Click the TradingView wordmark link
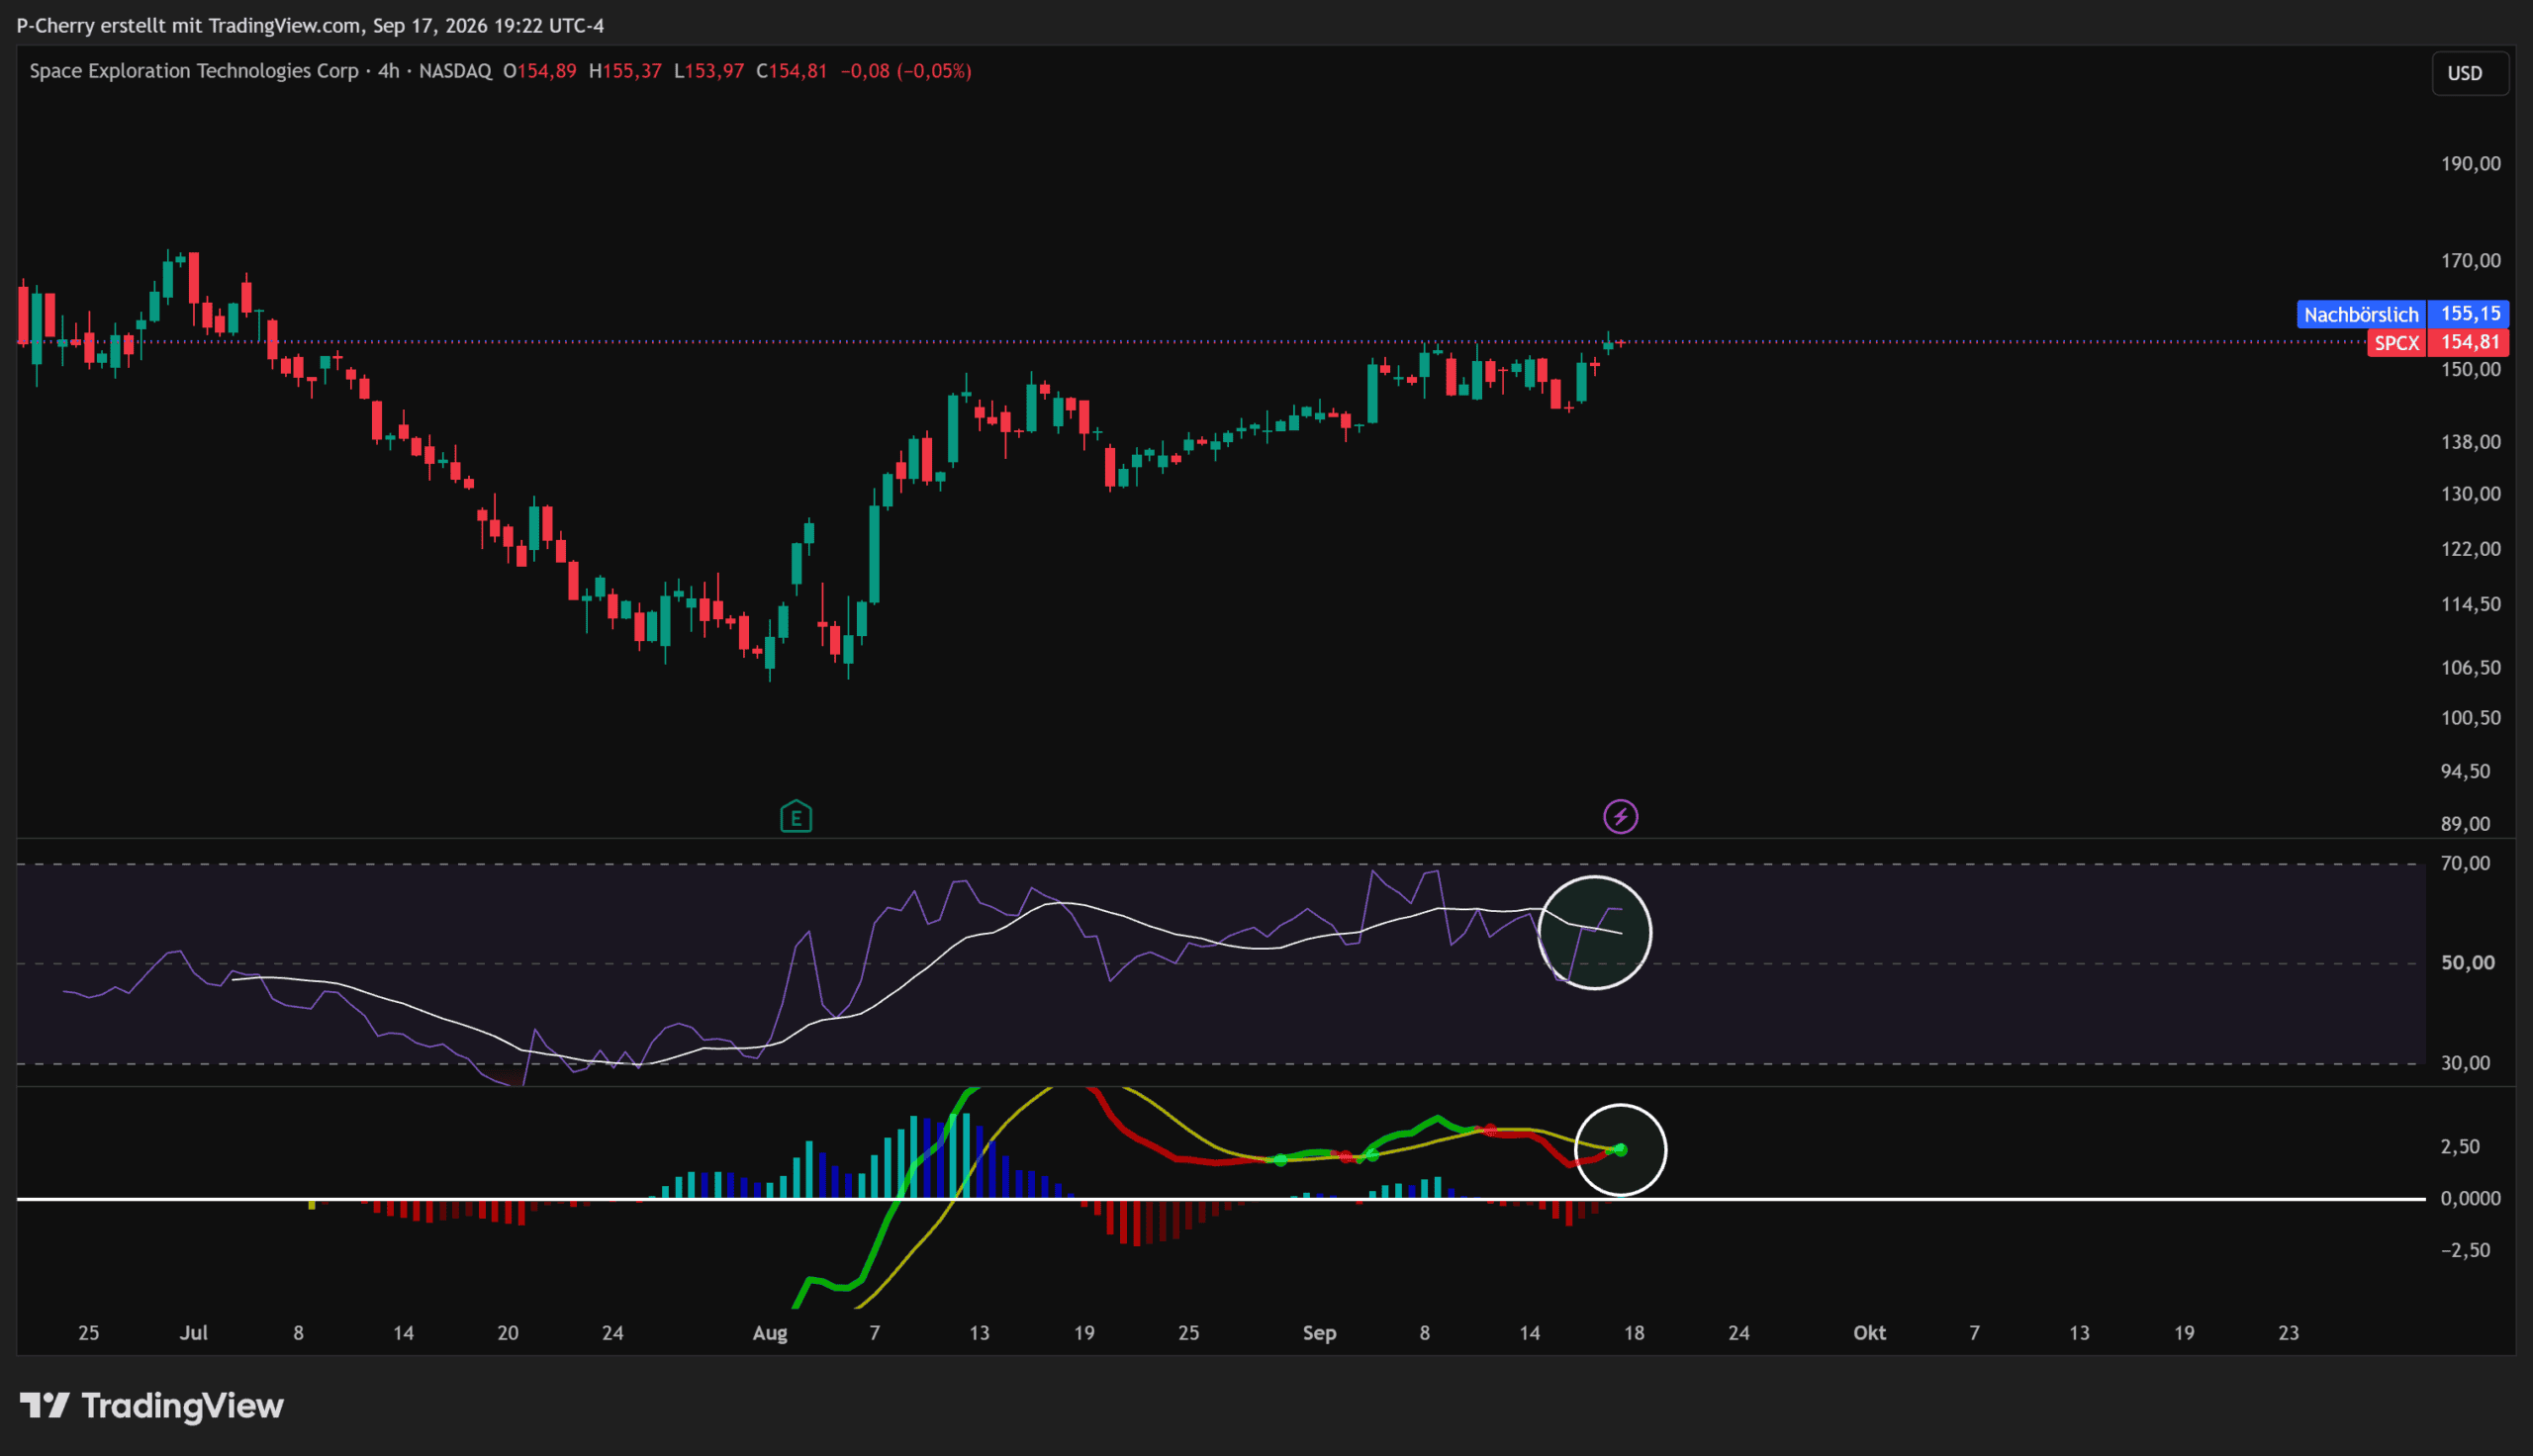The height and width of the screenshot is (1456, 2533). point(182,1405)
